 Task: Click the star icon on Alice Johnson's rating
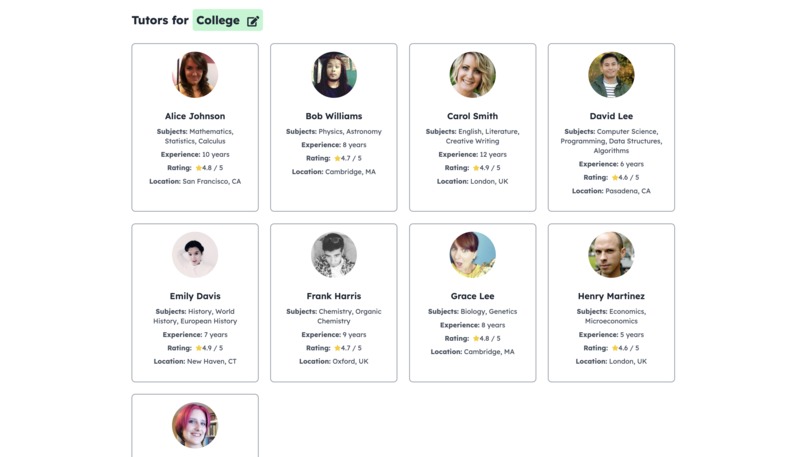(x=198, y=168)
